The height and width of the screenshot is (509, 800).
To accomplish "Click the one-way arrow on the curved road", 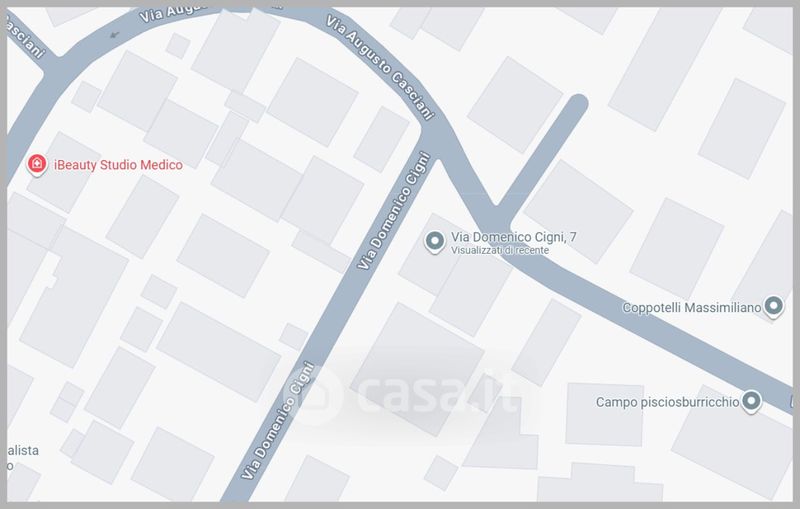I will [x=114, y=35].
